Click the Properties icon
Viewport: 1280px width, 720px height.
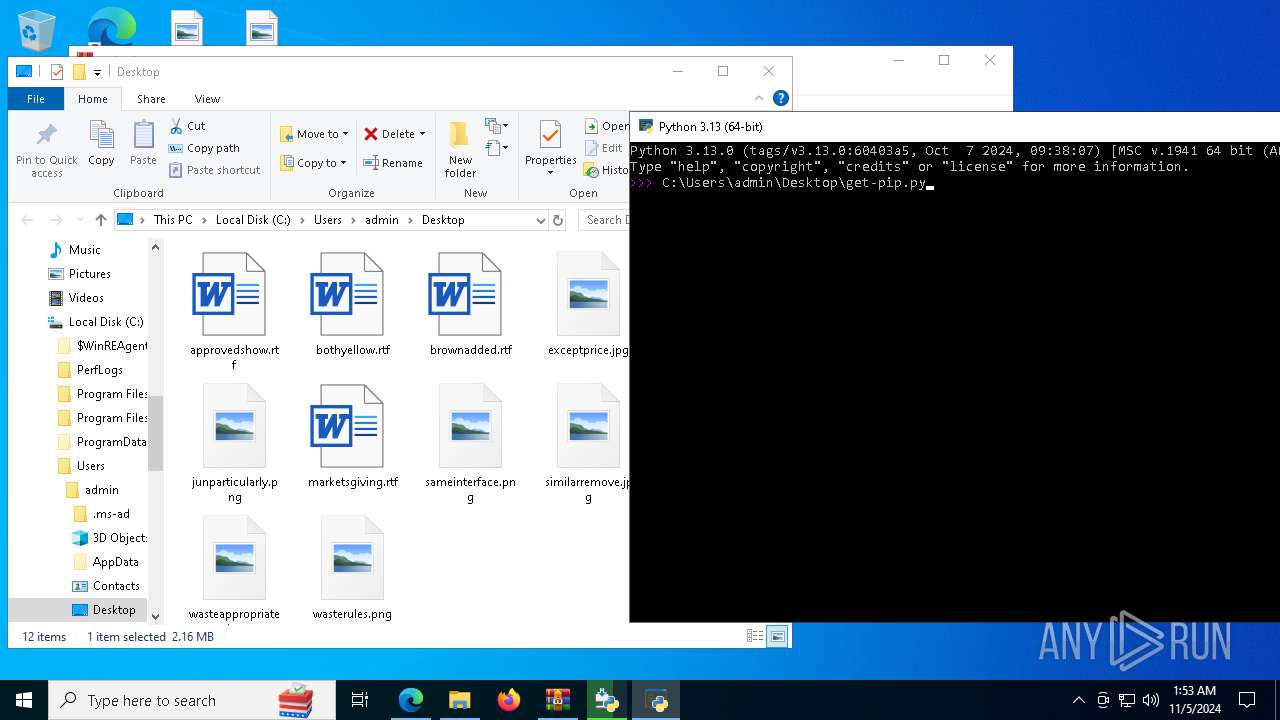(x=550, y=135)
